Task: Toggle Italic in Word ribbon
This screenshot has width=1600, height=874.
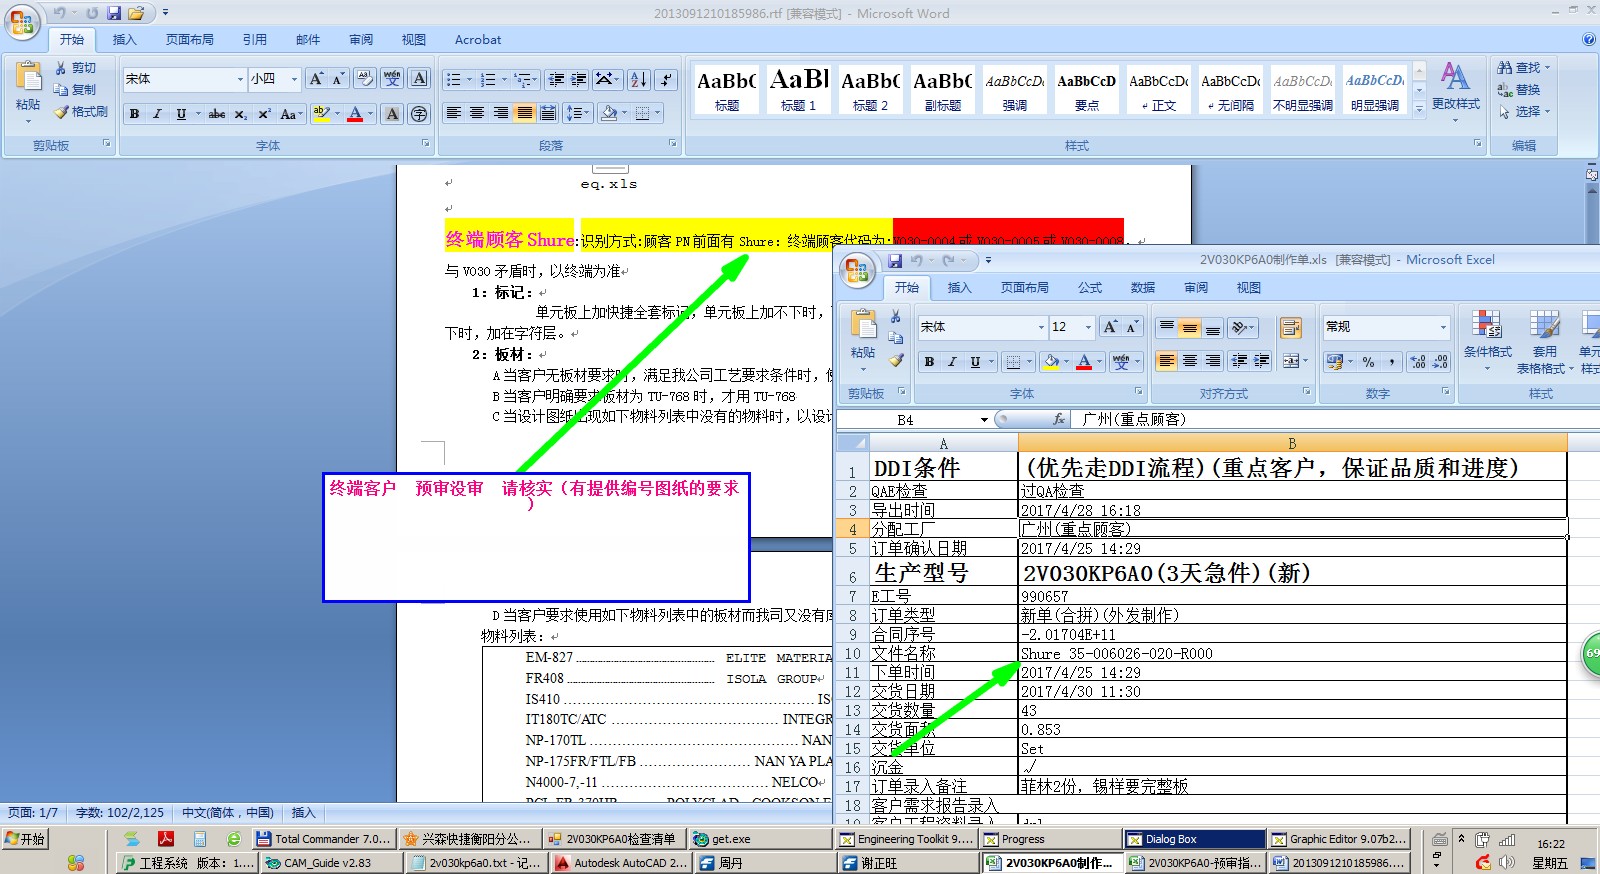Action: click(x=157, y=114)
